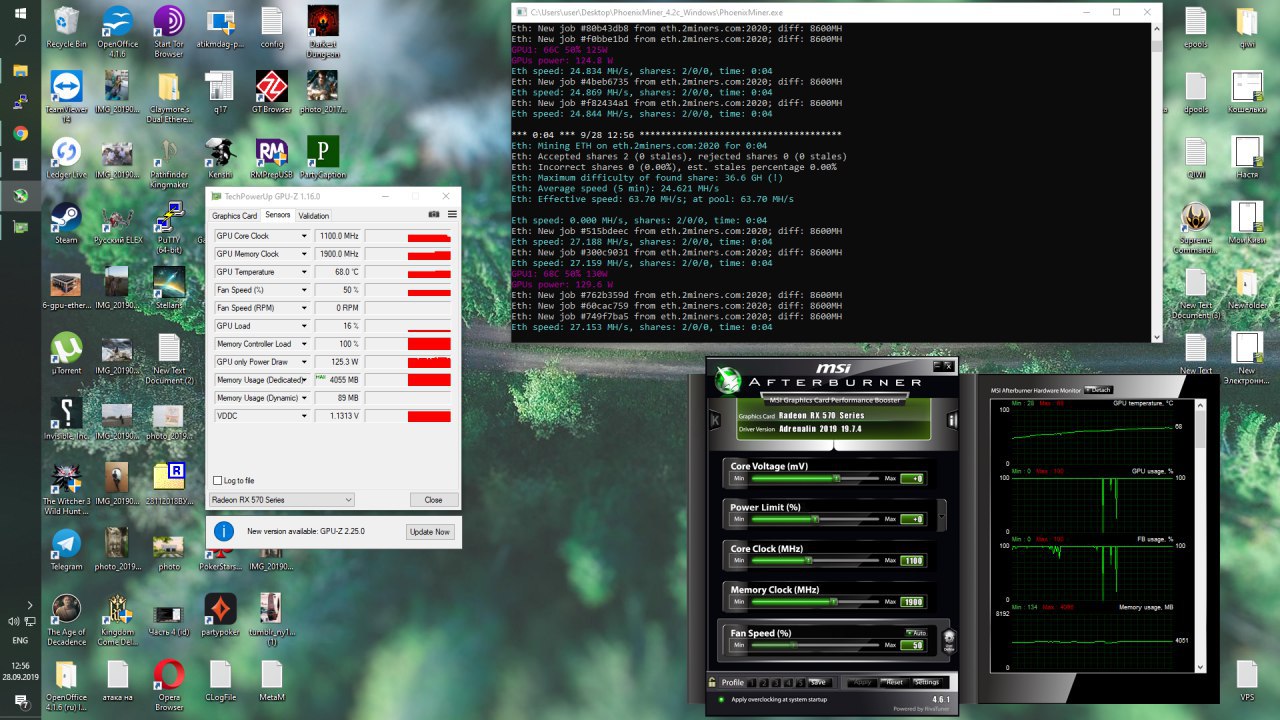Image resolution: width=1280 pixels, height=720 pixels.
Task: Toggle Apply overclocking at system startup
Action: (x=720, y=699)
